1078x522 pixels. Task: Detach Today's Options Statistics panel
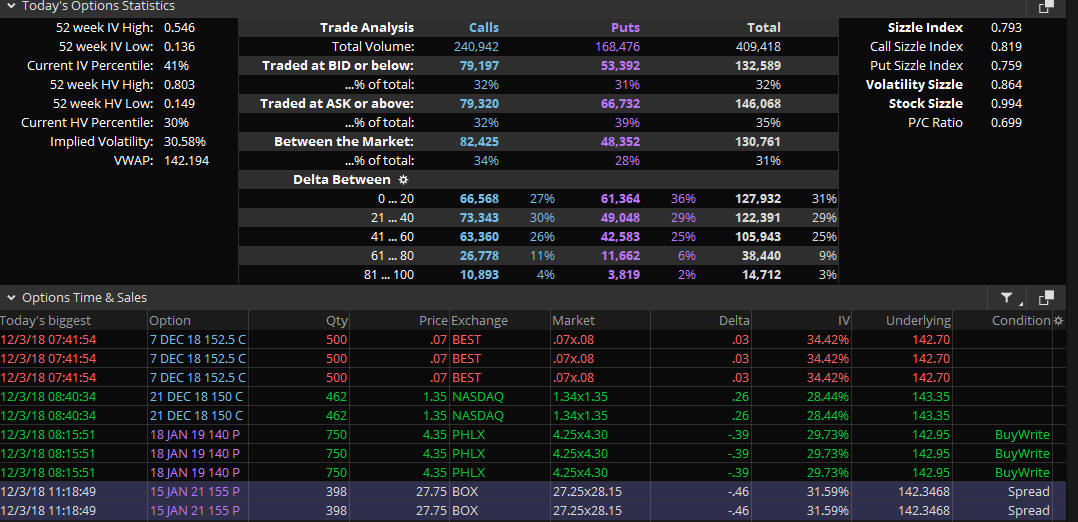click(1046, 7)
